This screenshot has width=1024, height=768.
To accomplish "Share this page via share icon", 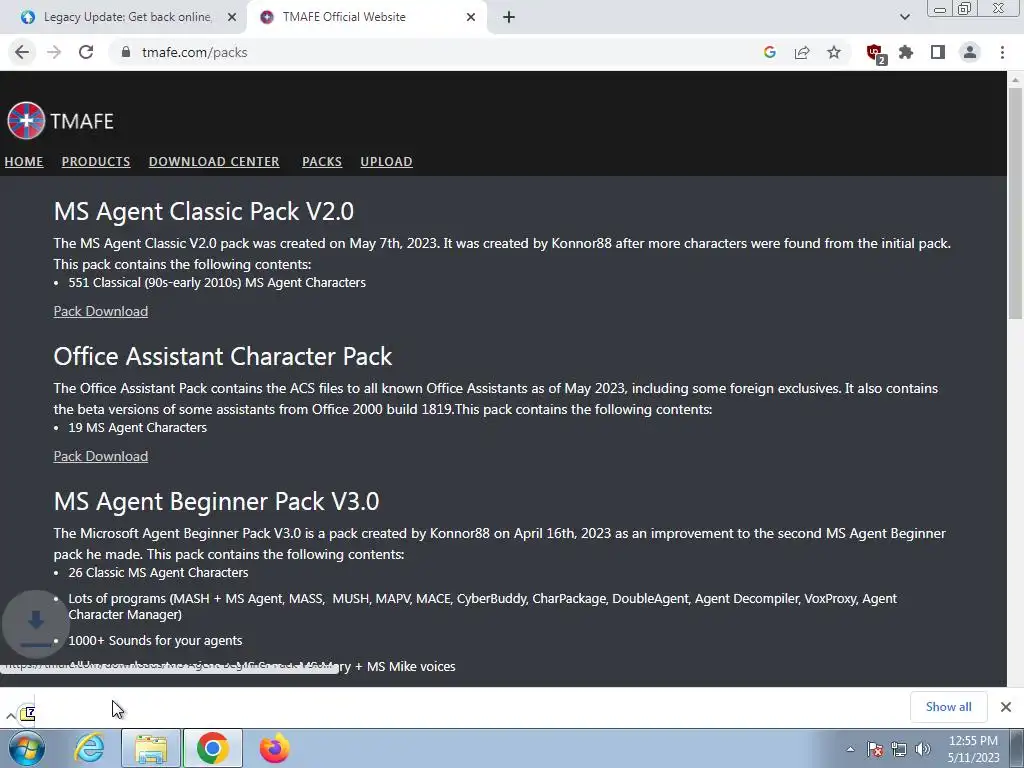I will pos(802,52).
